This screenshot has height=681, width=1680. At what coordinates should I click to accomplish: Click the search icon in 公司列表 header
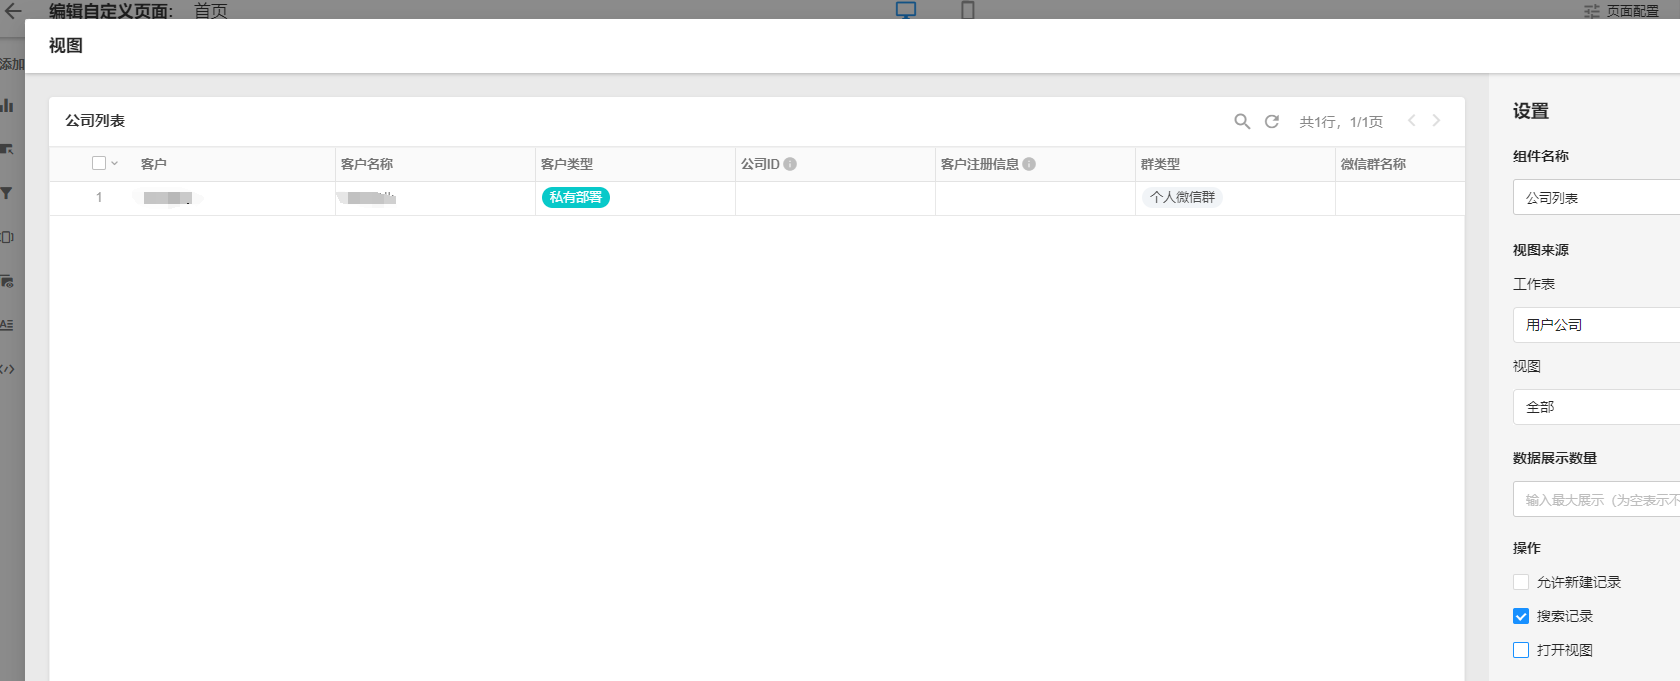pos(1242,121)
